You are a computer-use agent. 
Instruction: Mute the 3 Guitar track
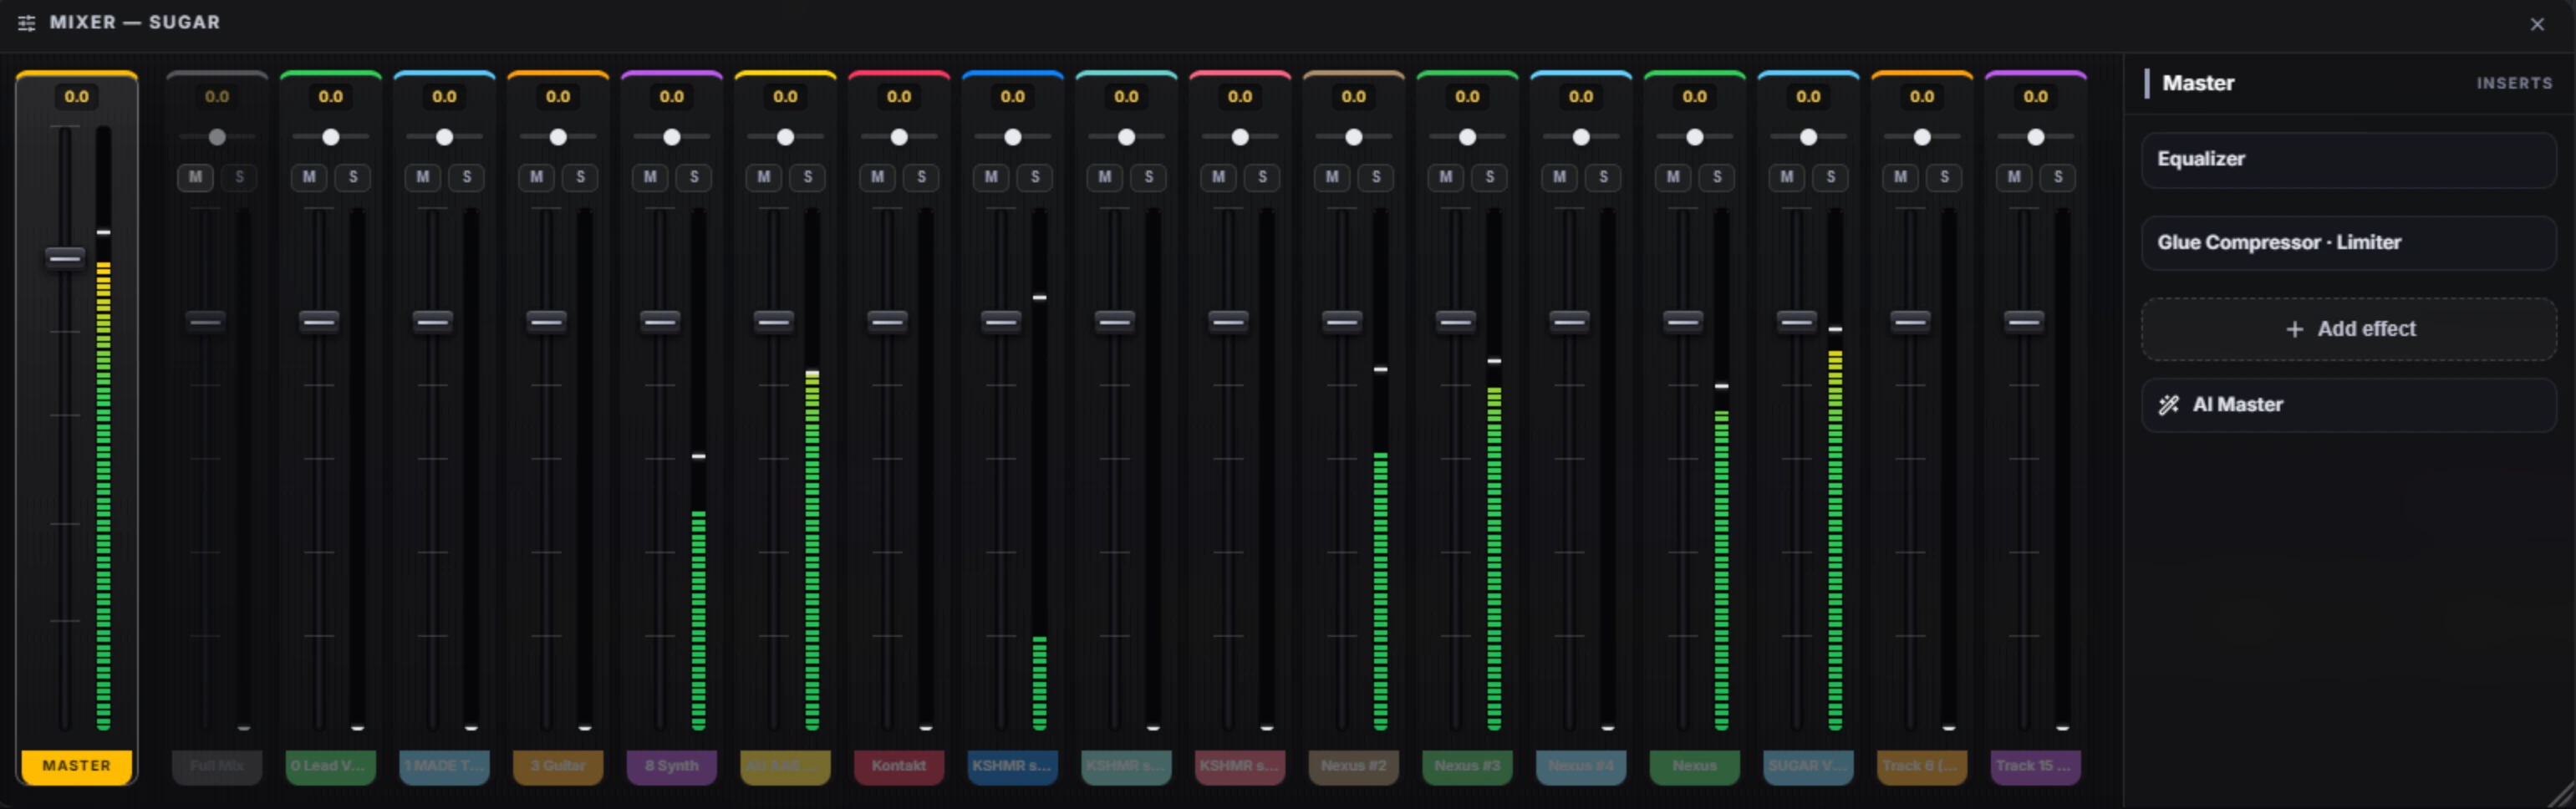coord(537,177)
